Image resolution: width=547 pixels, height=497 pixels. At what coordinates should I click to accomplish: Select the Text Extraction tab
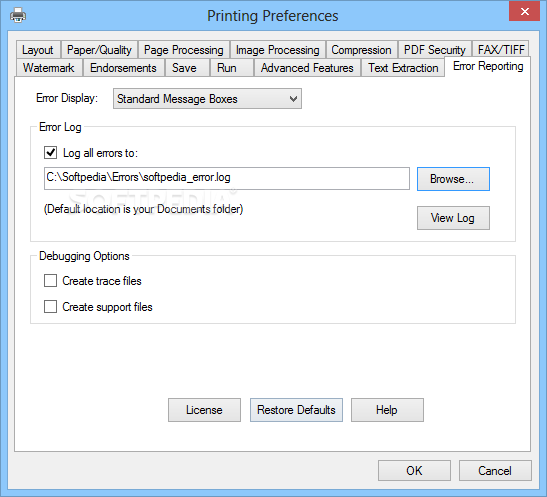click(x=403, y=68)
